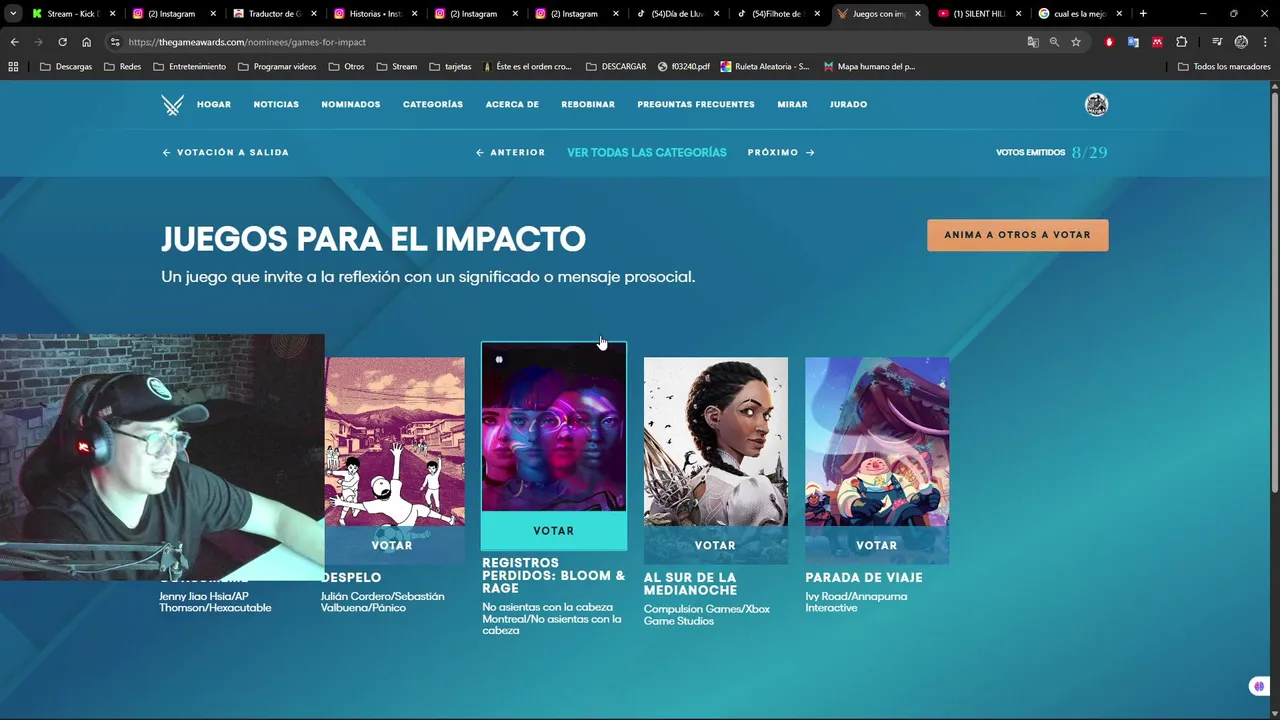Expand Todos los marcadores folder
Viewport: 1280px width, 720px height.
pyautogui.click(x=1224, y=67)
